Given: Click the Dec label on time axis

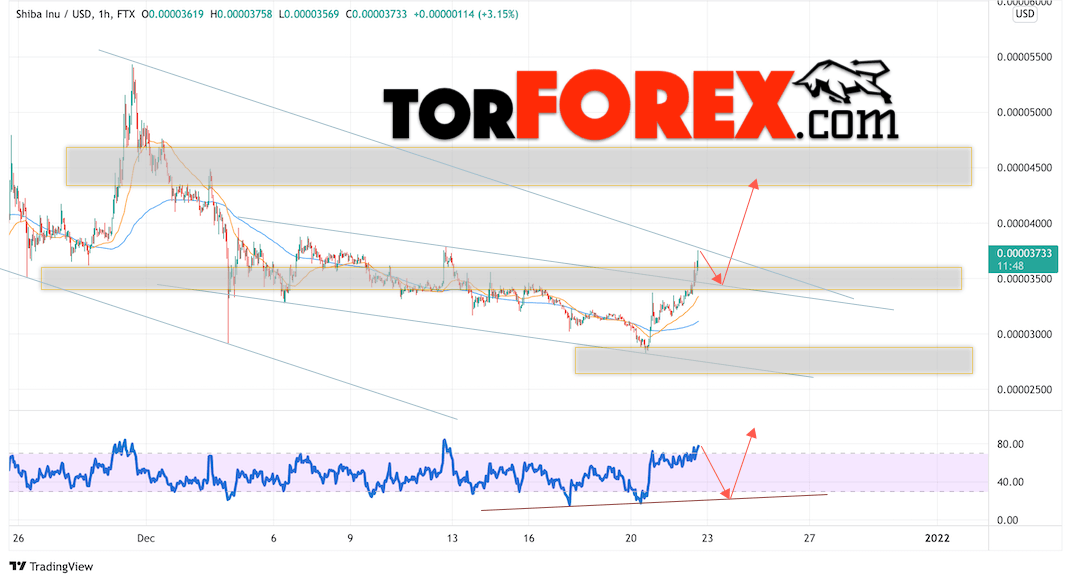Looking at the screenshot, I should [x=145, y=538].
